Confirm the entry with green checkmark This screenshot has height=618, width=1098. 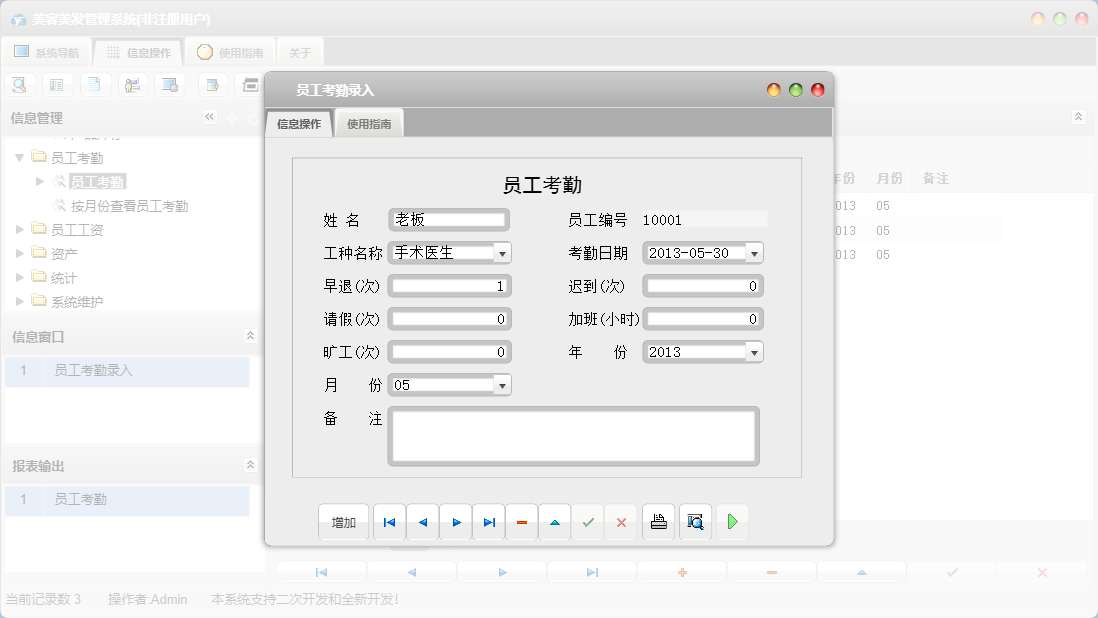pos(587,521)
